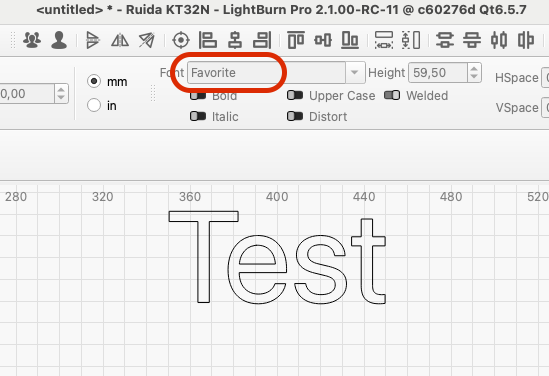Mirror selection across a line
The height and width of the screenshot is (376, 549).
147,40
